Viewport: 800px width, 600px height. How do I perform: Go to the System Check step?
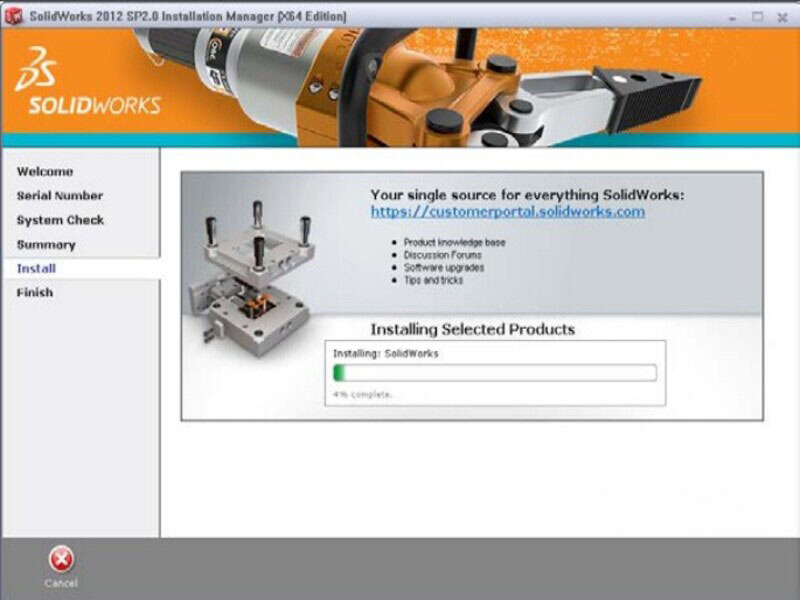click(x=60, y=220)
